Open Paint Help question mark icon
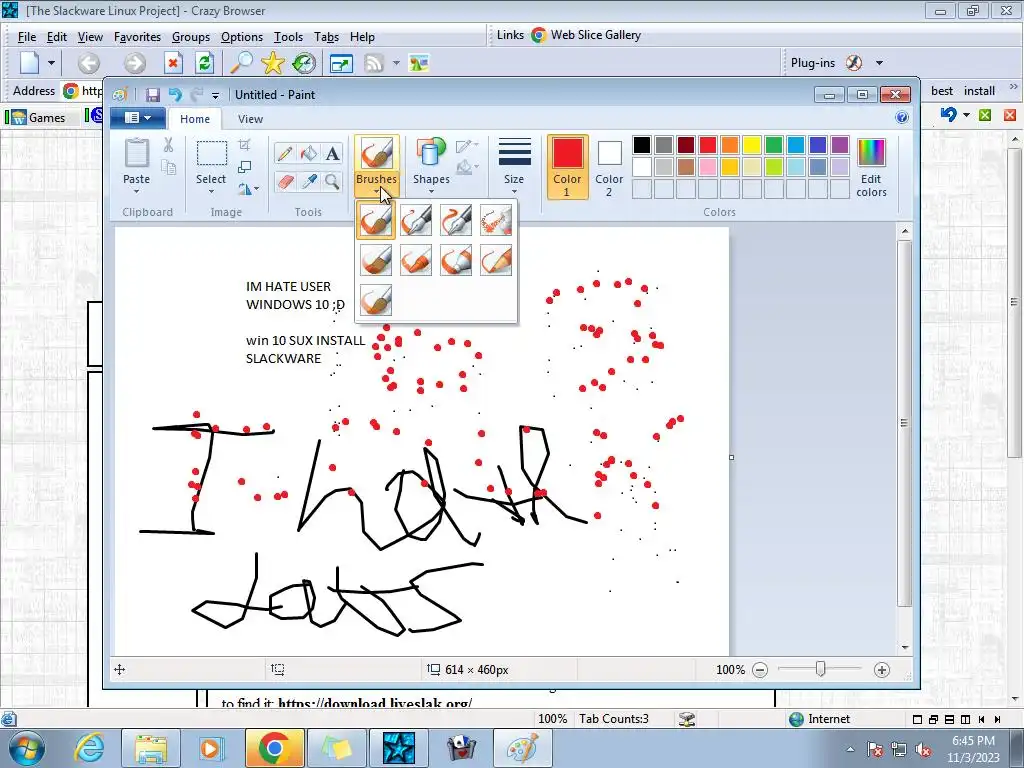Screen dimensions: 1024x768 click(x=902, y=118)
